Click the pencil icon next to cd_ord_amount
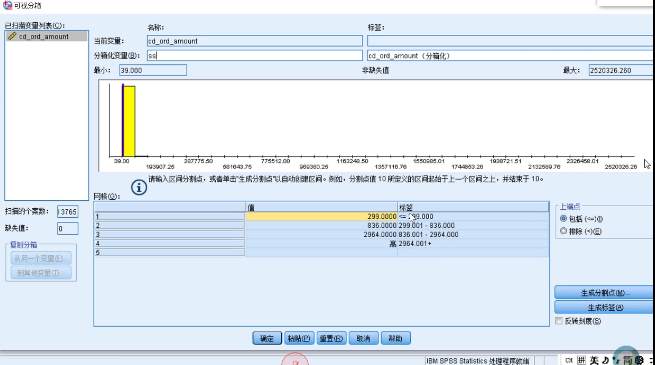The height and width of the screenshot is (365, 655). coord(12,36)
